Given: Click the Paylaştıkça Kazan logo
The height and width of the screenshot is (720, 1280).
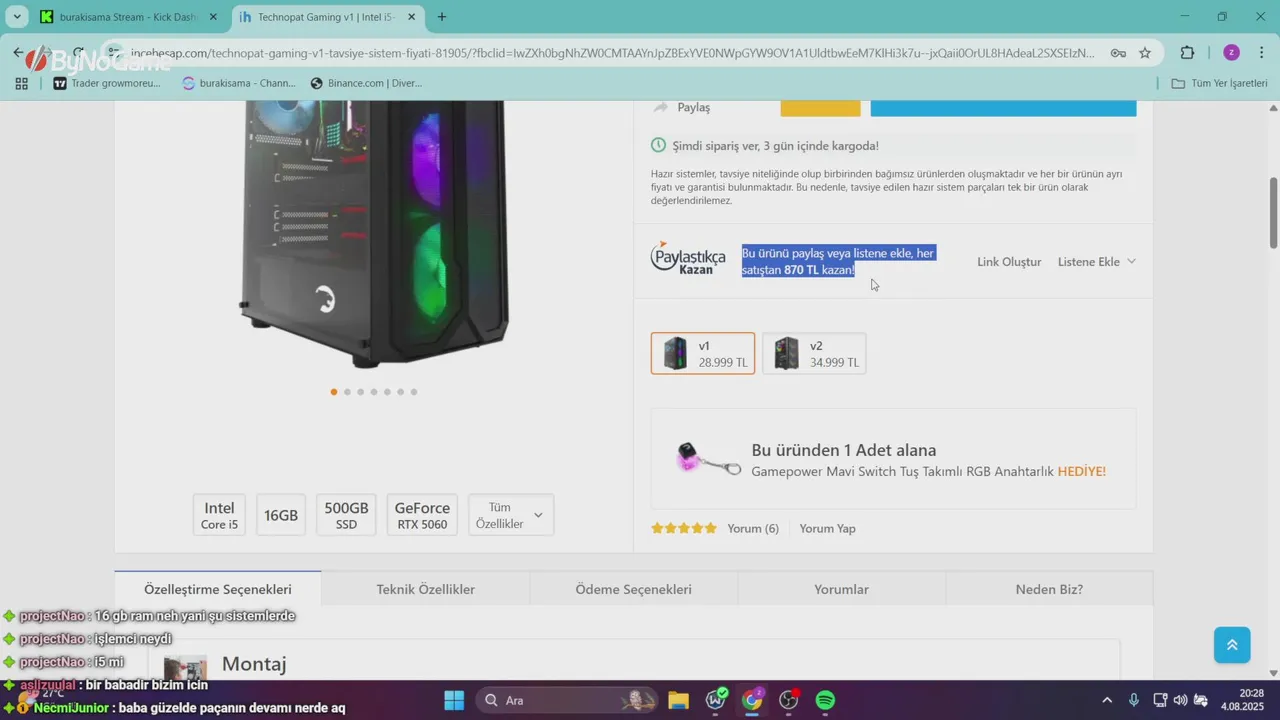Looking at the screenshot, I should (x=688, y=258).
